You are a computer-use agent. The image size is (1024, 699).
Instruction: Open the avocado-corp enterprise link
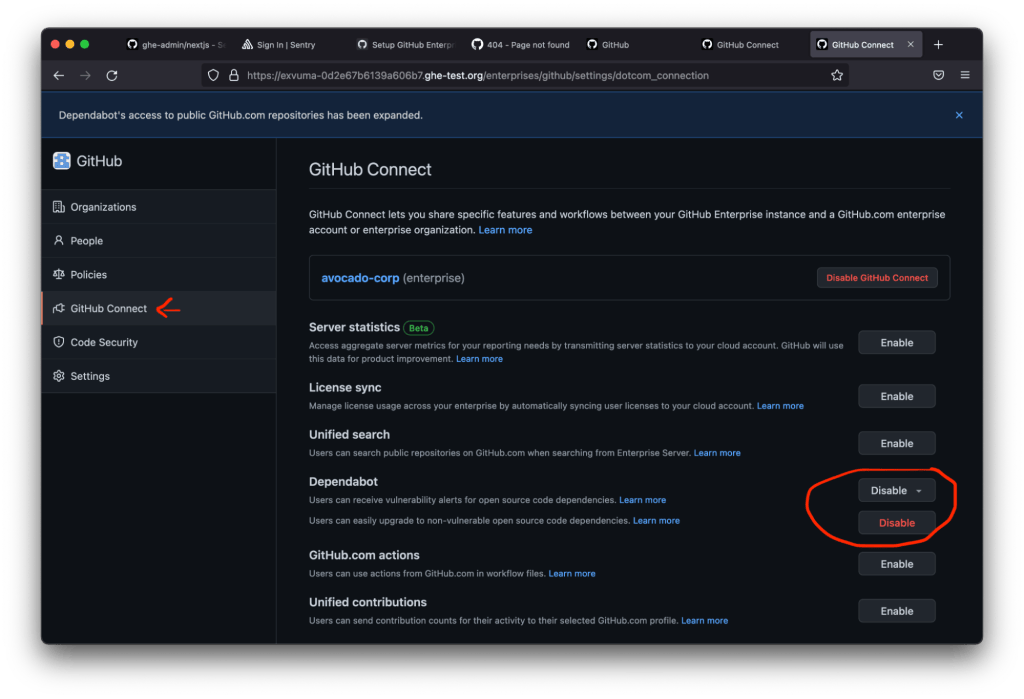(x=360, y=278)
